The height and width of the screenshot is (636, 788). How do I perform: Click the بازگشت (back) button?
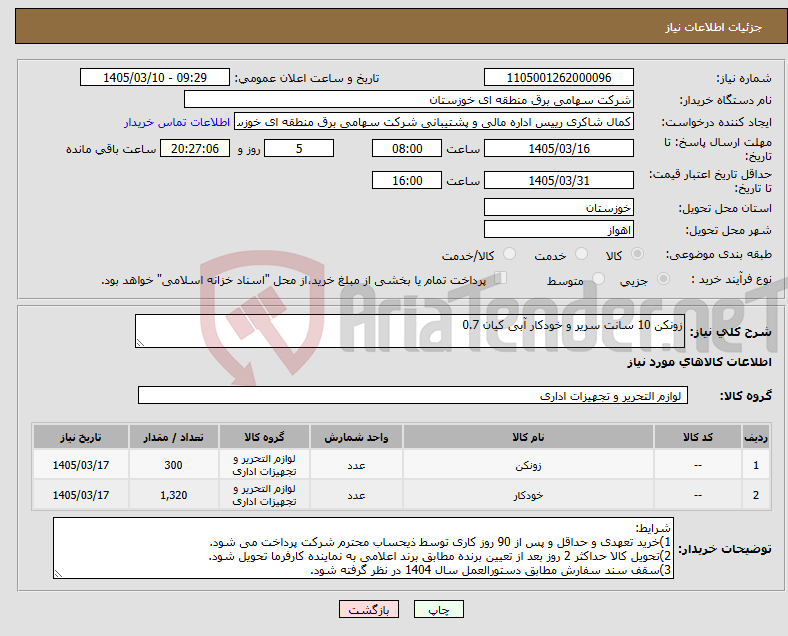[x=369, y=609]
